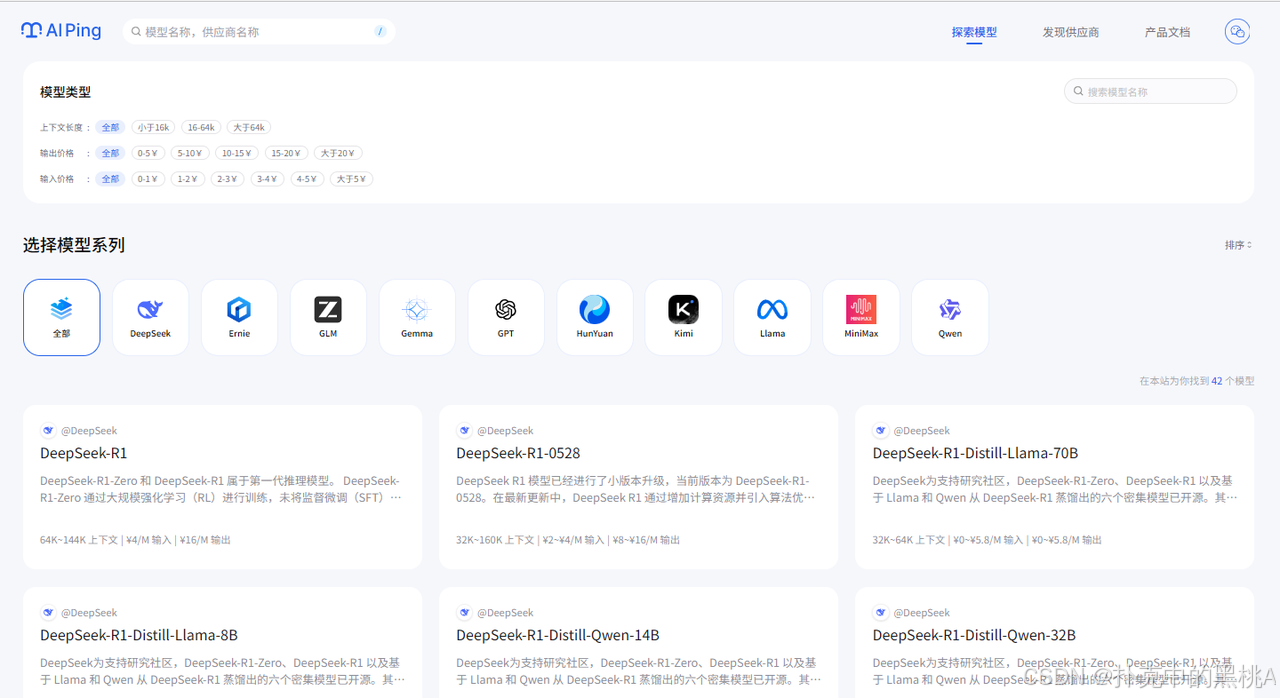Select 全部 for 输出价格 filter

[110, 153]
